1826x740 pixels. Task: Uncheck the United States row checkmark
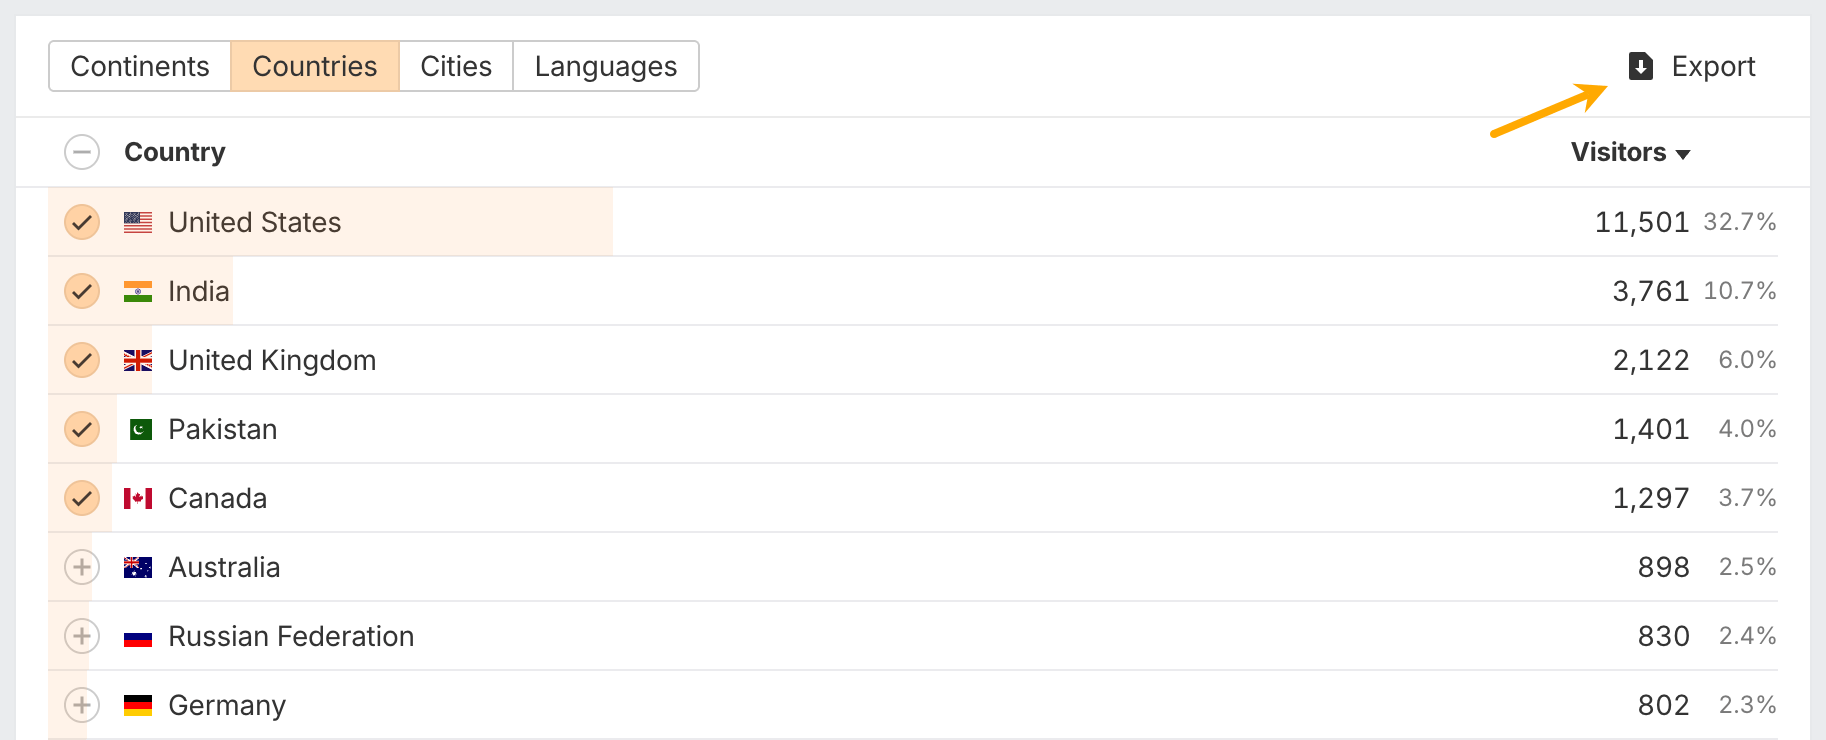[x=82, y=222]
